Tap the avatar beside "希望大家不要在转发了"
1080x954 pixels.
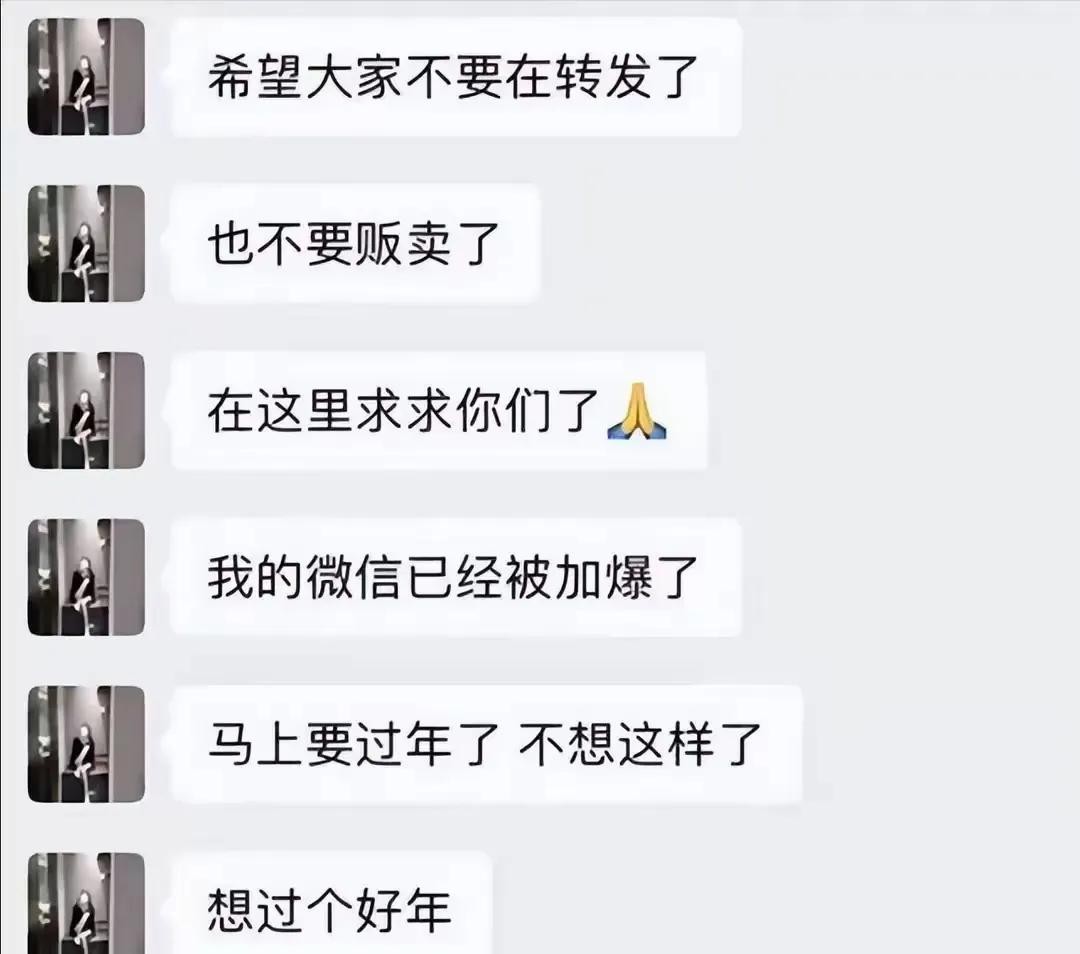click(x=86, y=76)
